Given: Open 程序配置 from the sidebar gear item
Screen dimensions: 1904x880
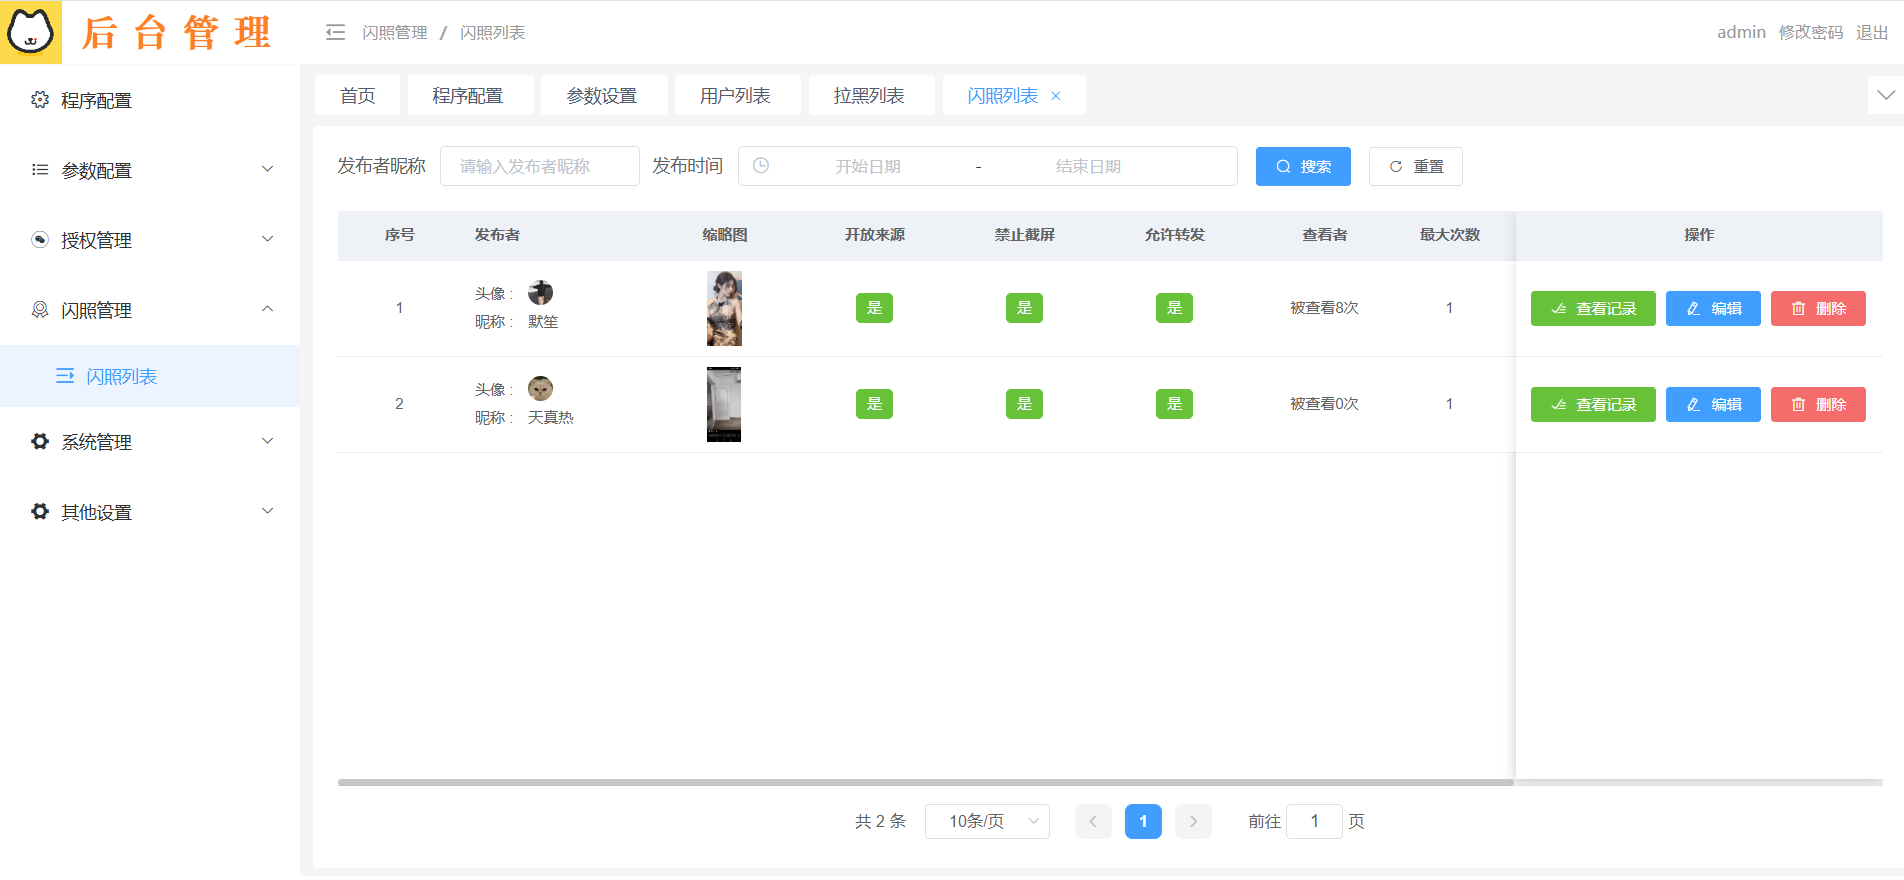Looking at the screenshot, I should tap(96, 100).
